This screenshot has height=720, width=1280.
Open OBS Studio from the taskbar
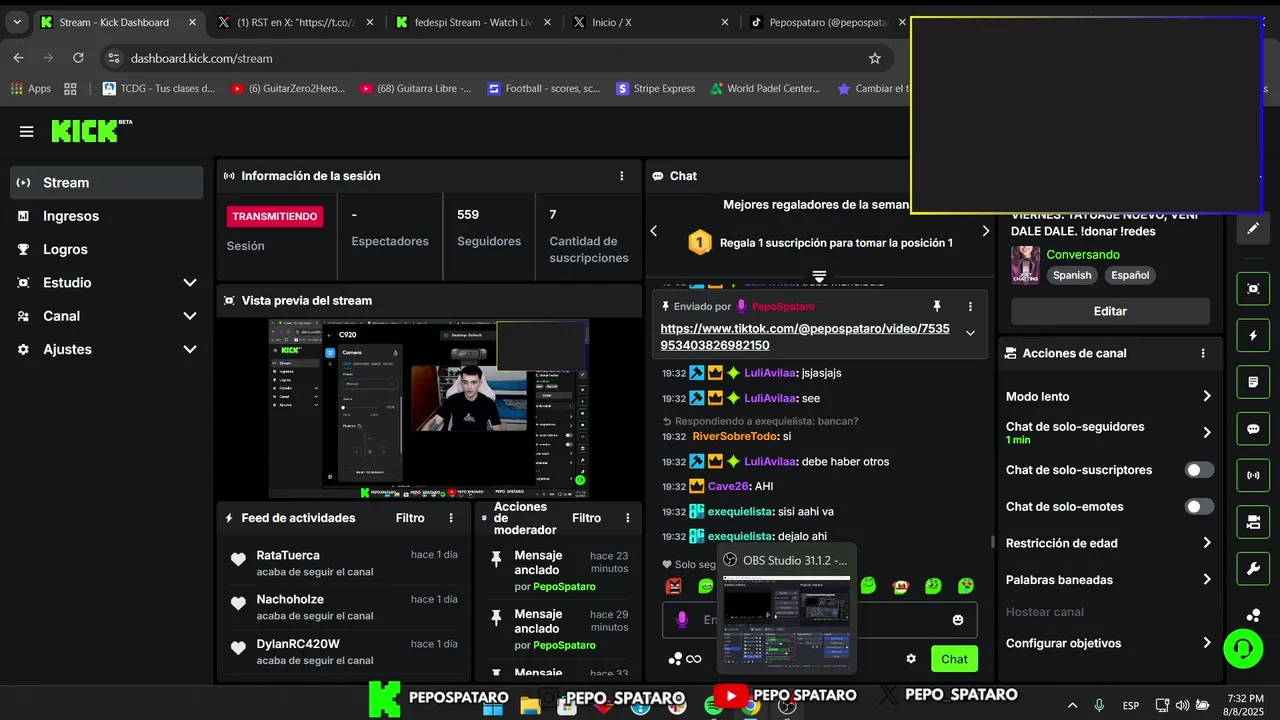[x=787, y=706]
